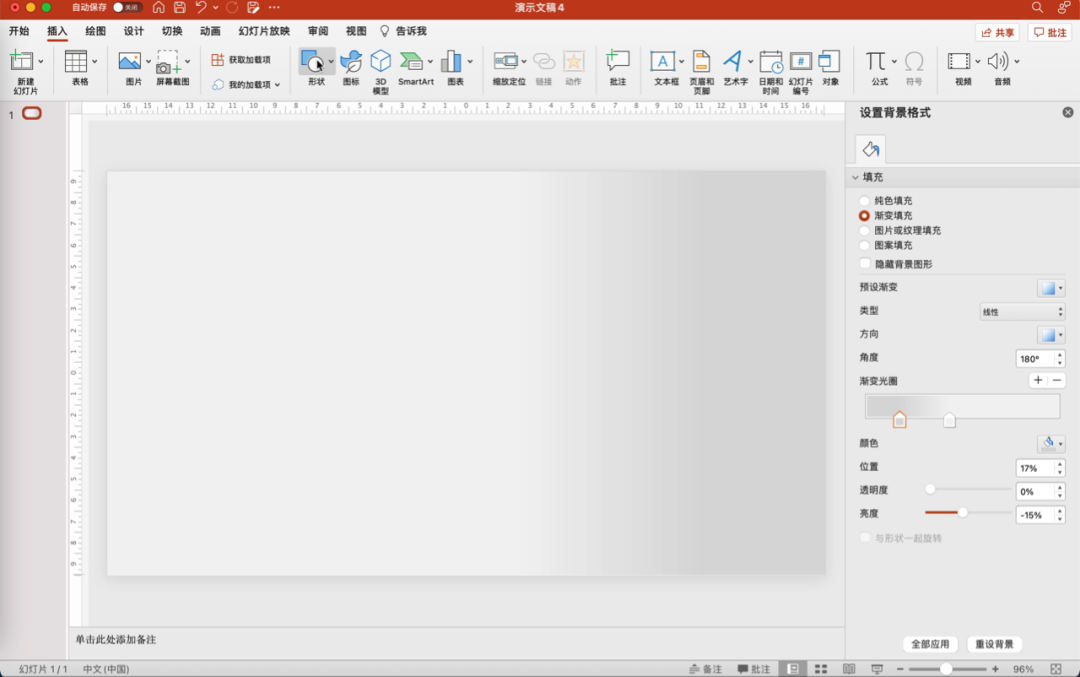
Task: Click the Screenshot (屏幕截图) icon
Action: 167,61
